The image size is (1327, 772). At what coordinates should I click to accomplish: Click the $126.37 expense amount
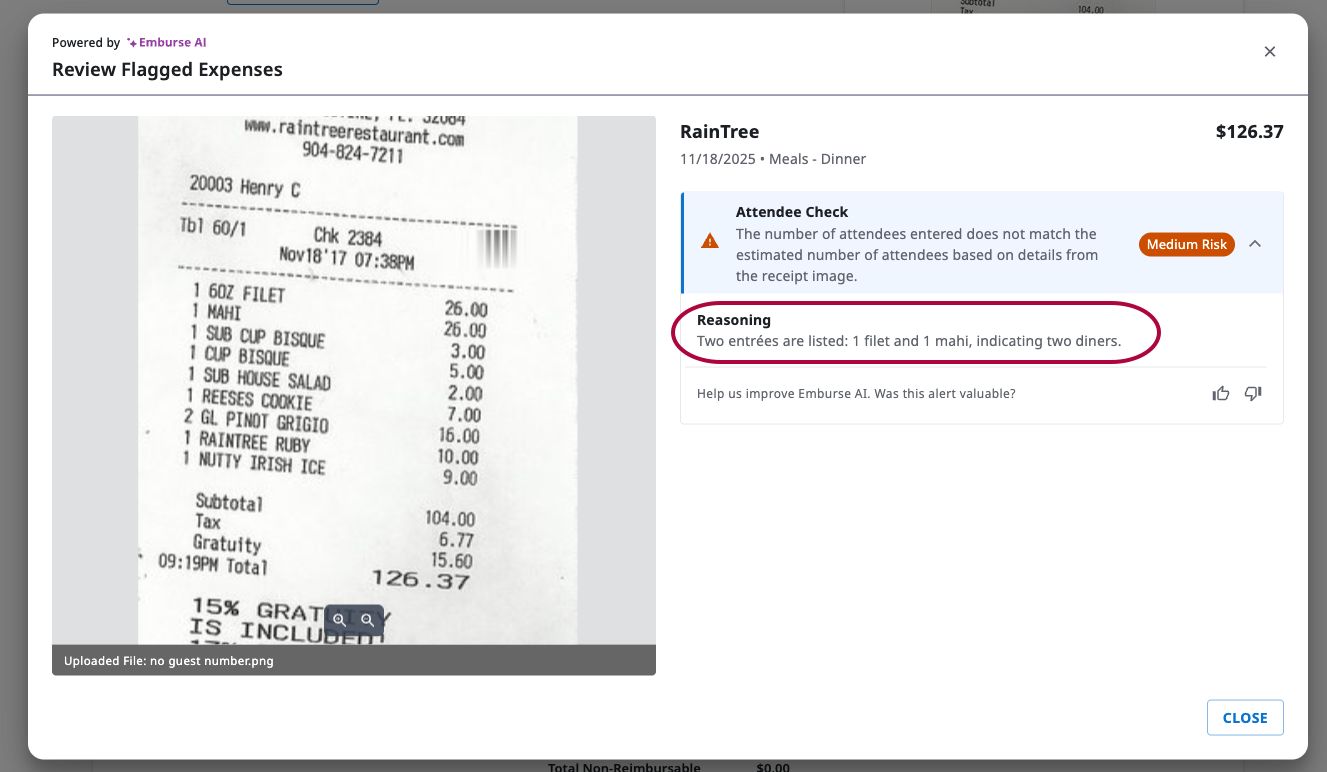click(x=1250, y=132)
